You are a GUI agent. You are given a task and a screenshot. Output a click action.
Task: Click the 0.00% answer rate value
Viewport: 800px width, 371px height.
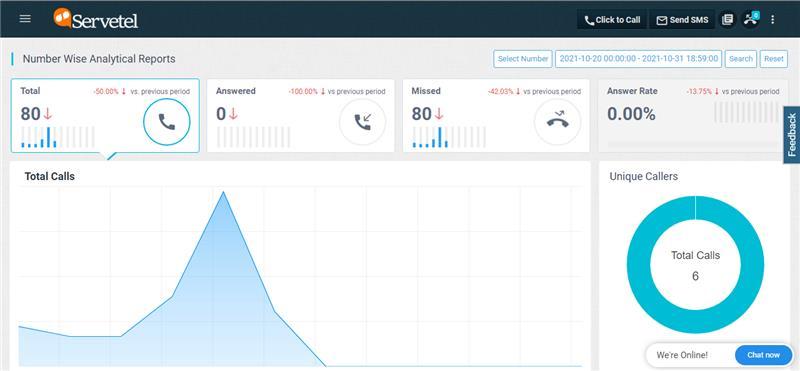[x=631, y=114]
